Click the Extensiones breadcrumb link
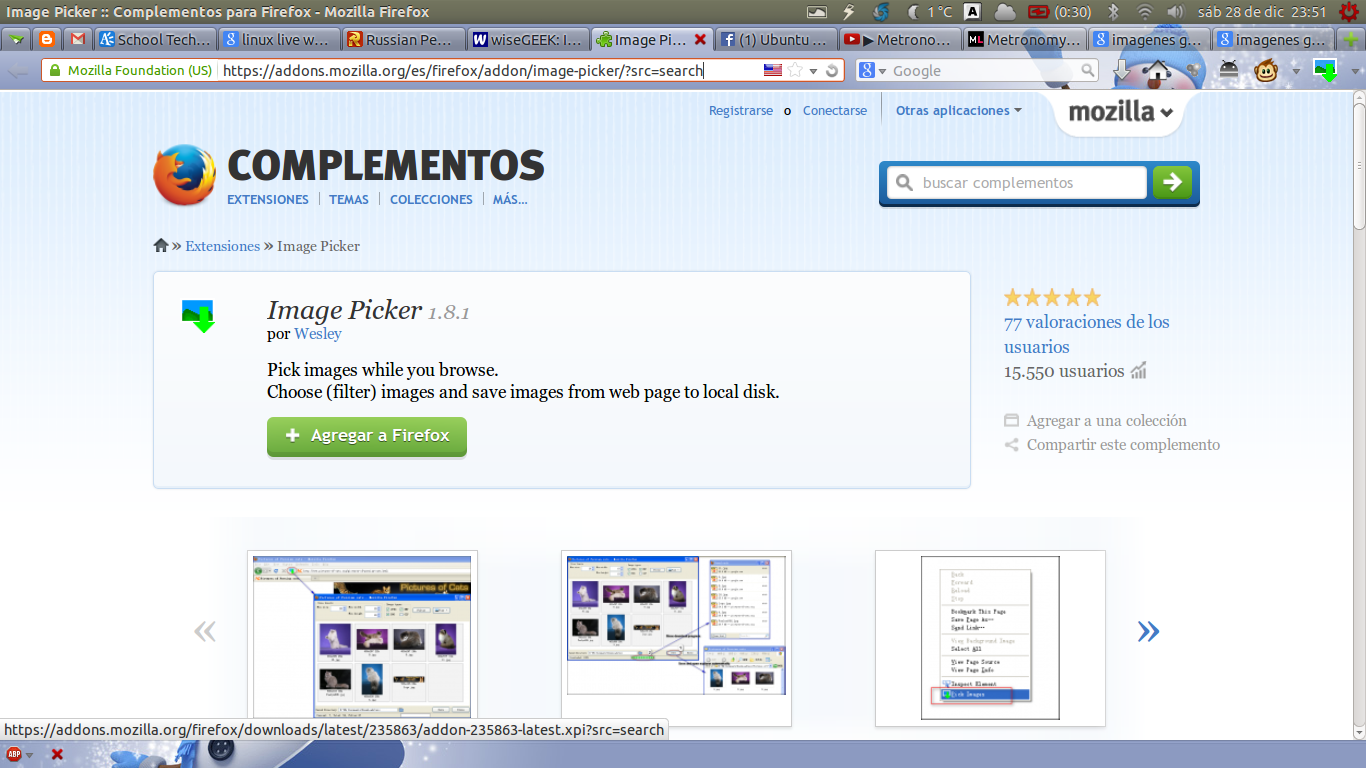Viewport: 1366px width, 768px height. 222,246
